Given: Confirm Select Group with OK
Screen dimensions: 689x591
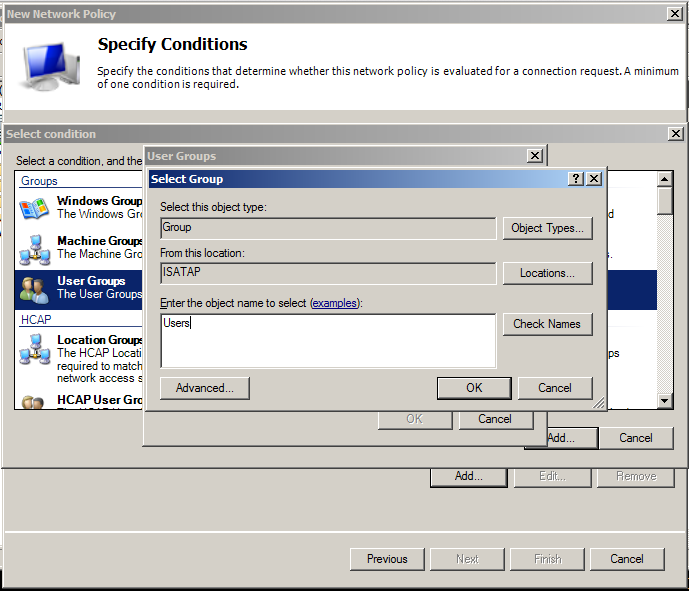Looking at the screenshot, I should pyautogui.click(x=474, y=388).
